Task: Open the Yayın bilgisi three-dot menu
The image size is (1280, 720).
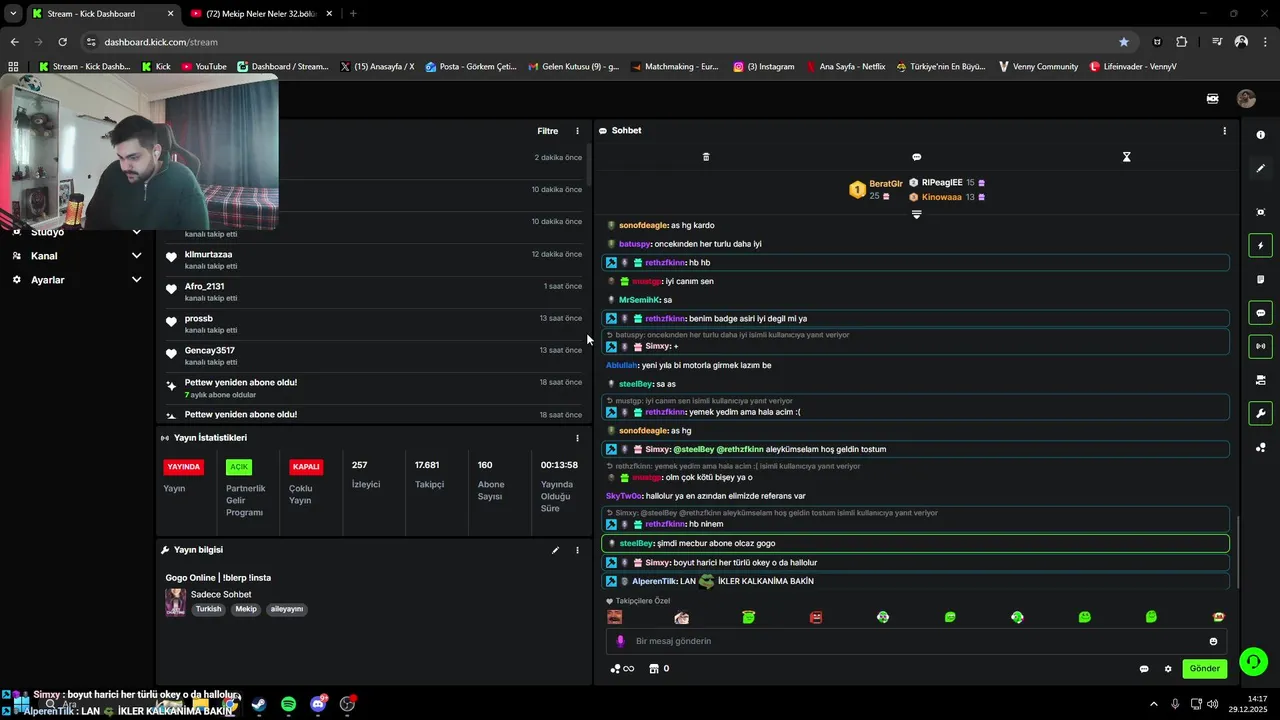Action: pyautogui.click(x=577, y=550)
